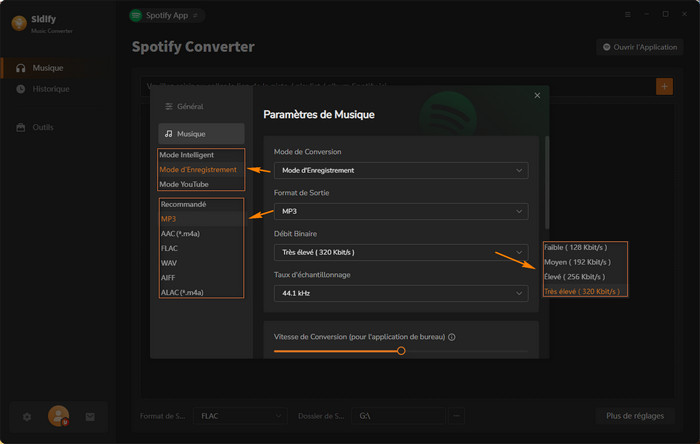Open settings via the gear icon at bottom left
The image size is (700, 444).
(27, 417)
